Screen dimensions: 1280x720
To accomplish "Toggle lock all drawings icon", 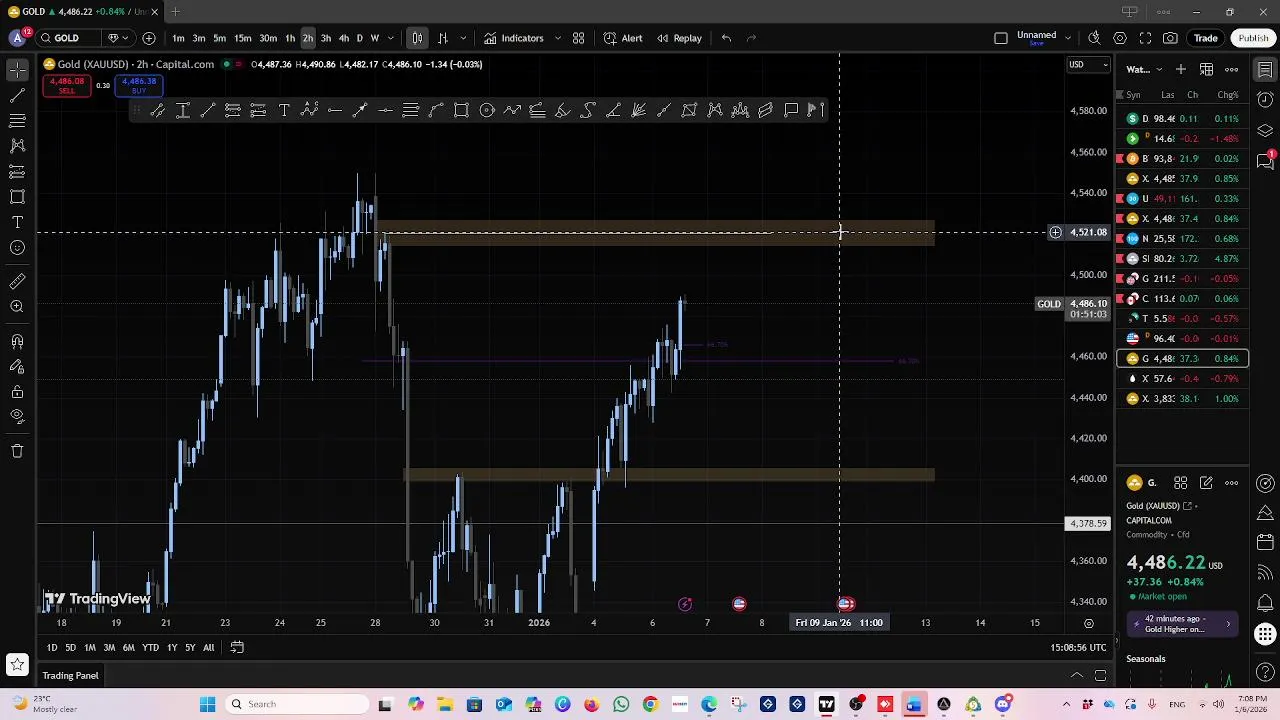I will point(17,391).
